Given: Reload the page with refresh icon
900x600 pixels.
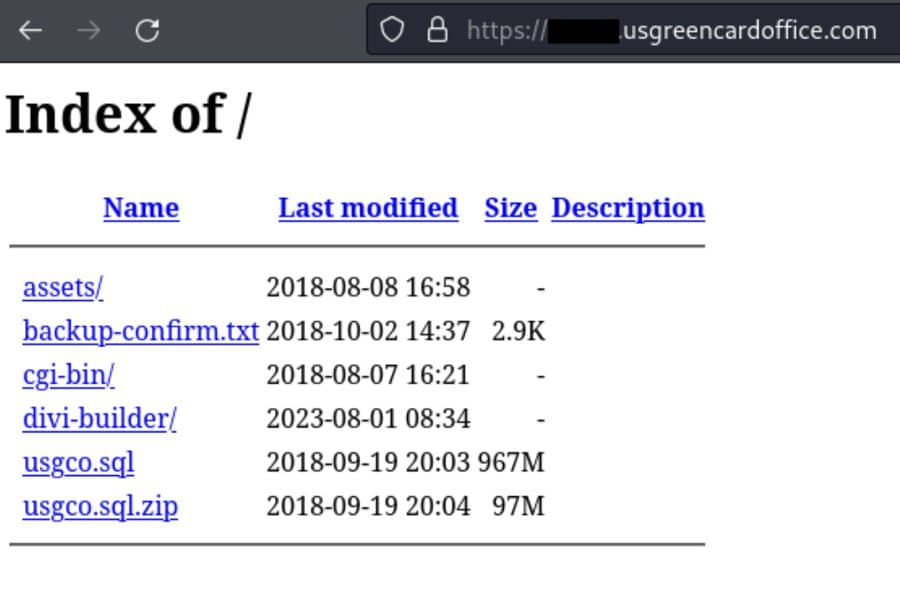Looking at the screenshot, I should click(x=148, y=30).
